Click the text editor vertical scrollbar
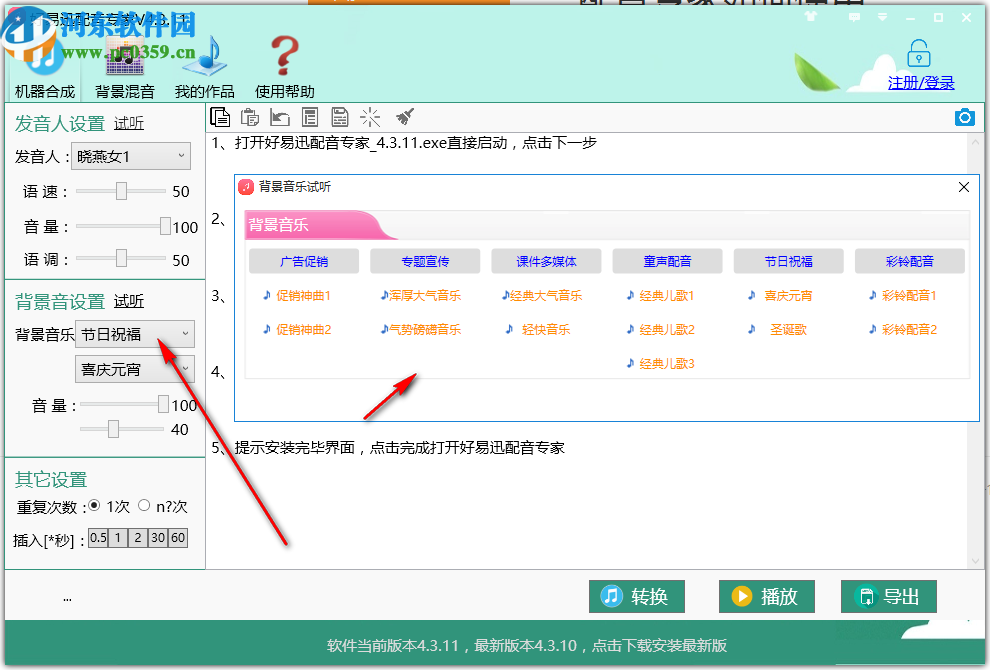Image resolution: width=990 pixels, height=670 pixels. [x=975, y=351]
